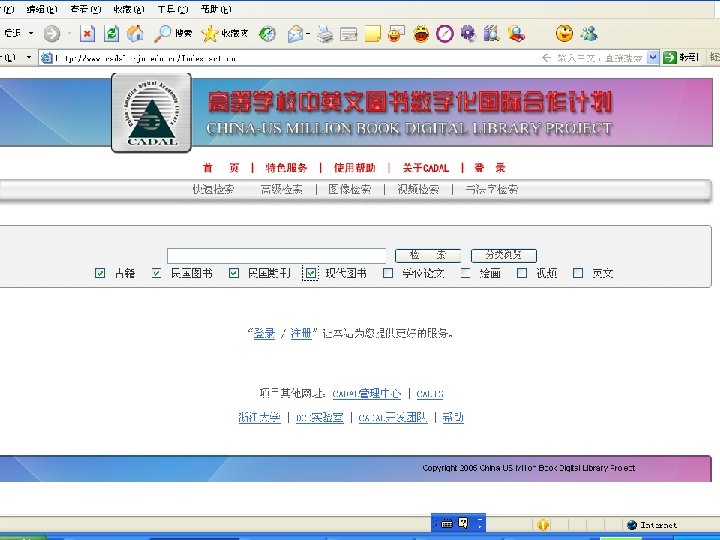Open 特色服务 navigation item
The height and width of the screenshot is (540, 720).
click(x=286, y=168)
